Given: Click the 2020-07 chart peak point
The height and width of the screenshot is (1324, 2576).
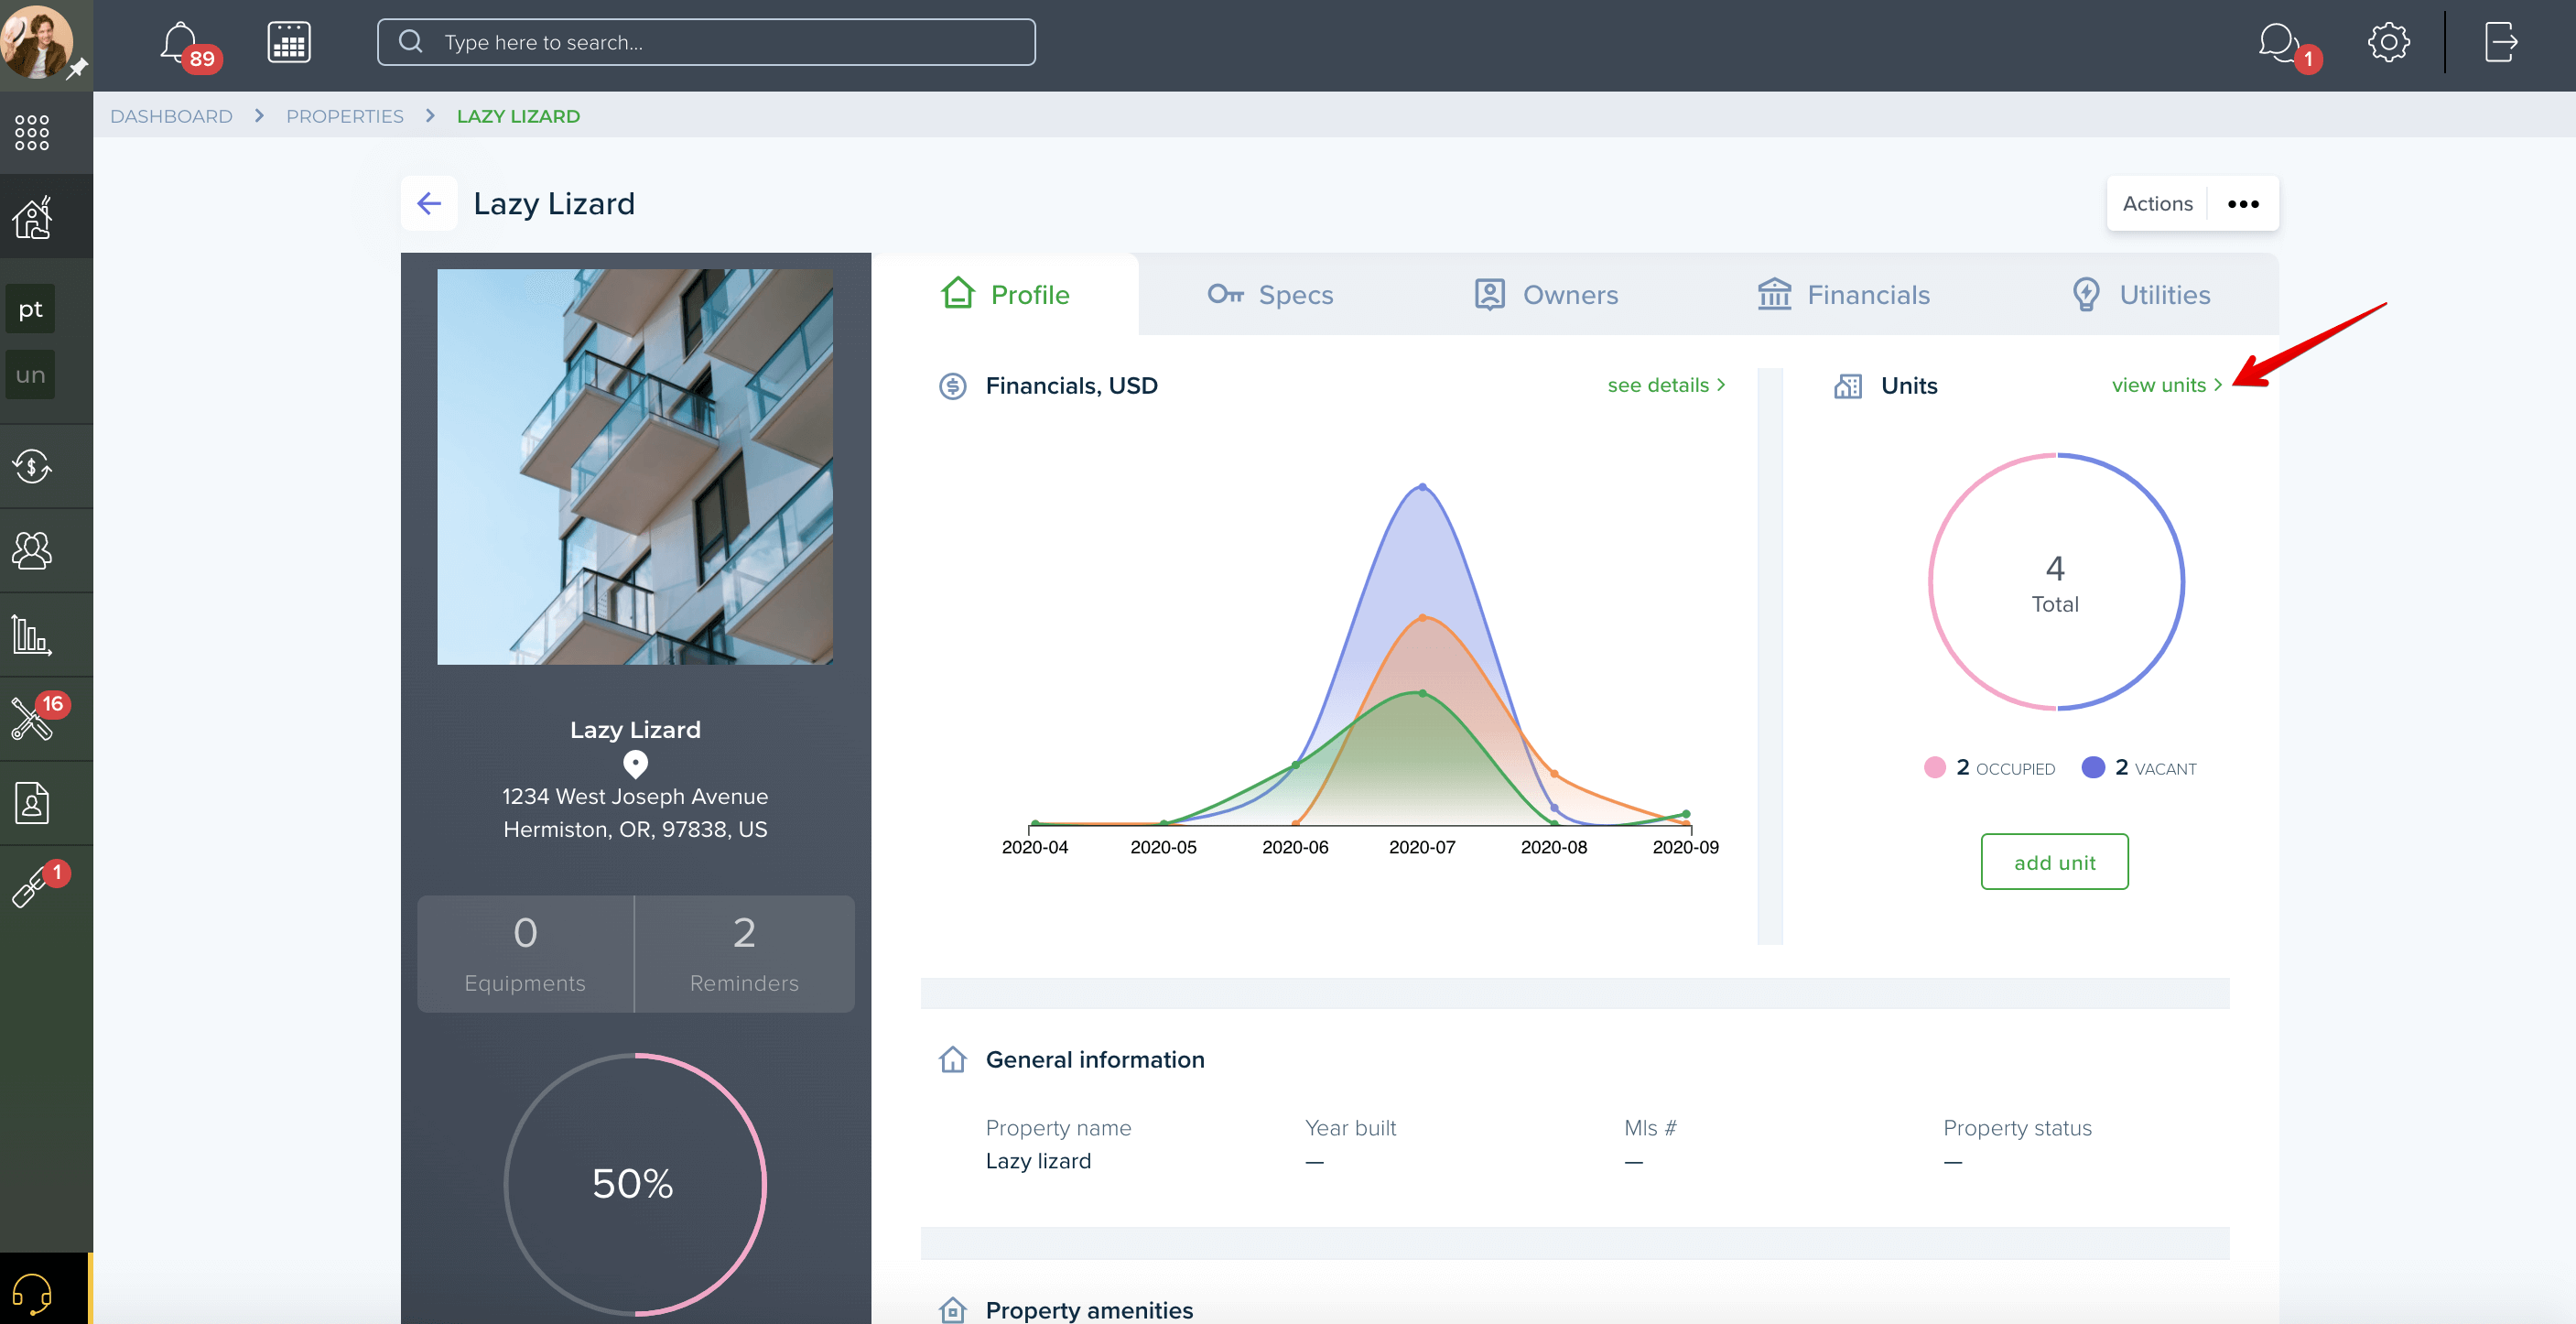Looking at the screenshot, I should click(1422, 487).
